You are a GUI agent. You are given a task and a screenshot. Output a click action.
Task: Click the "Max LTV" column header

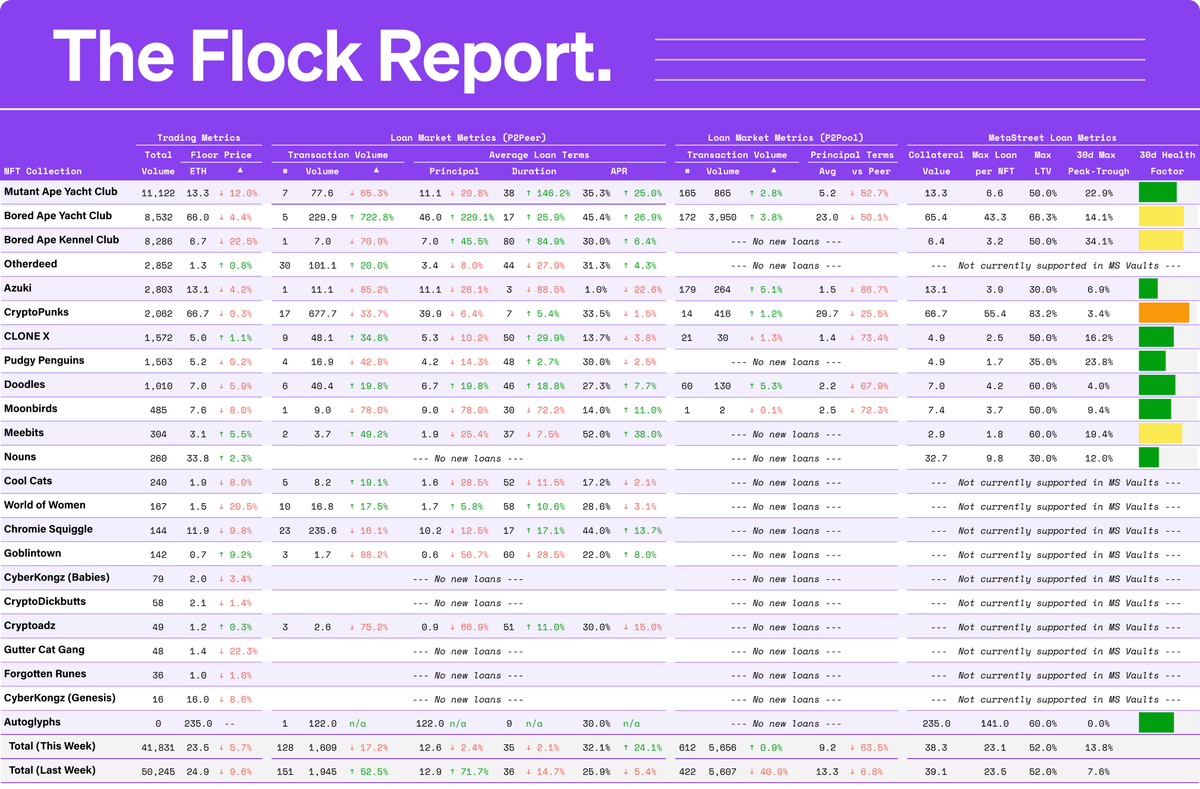click(x=1043, y=163)
